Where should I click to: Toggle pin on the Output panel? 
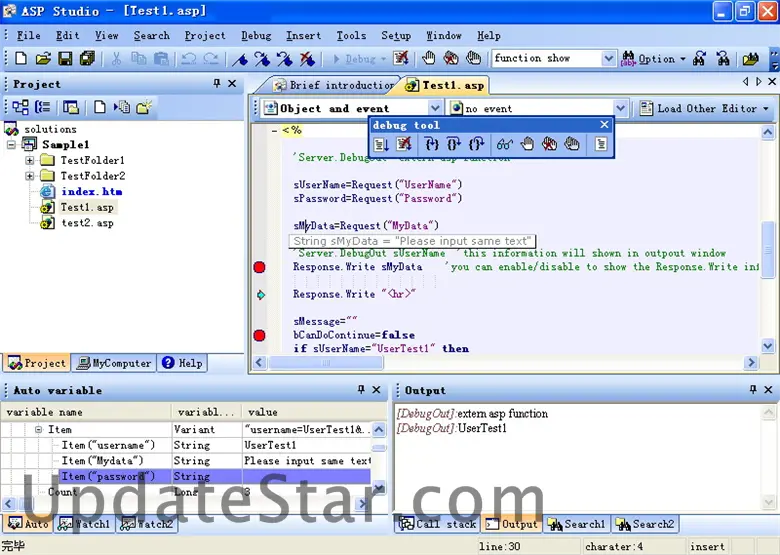click(753, 390)
